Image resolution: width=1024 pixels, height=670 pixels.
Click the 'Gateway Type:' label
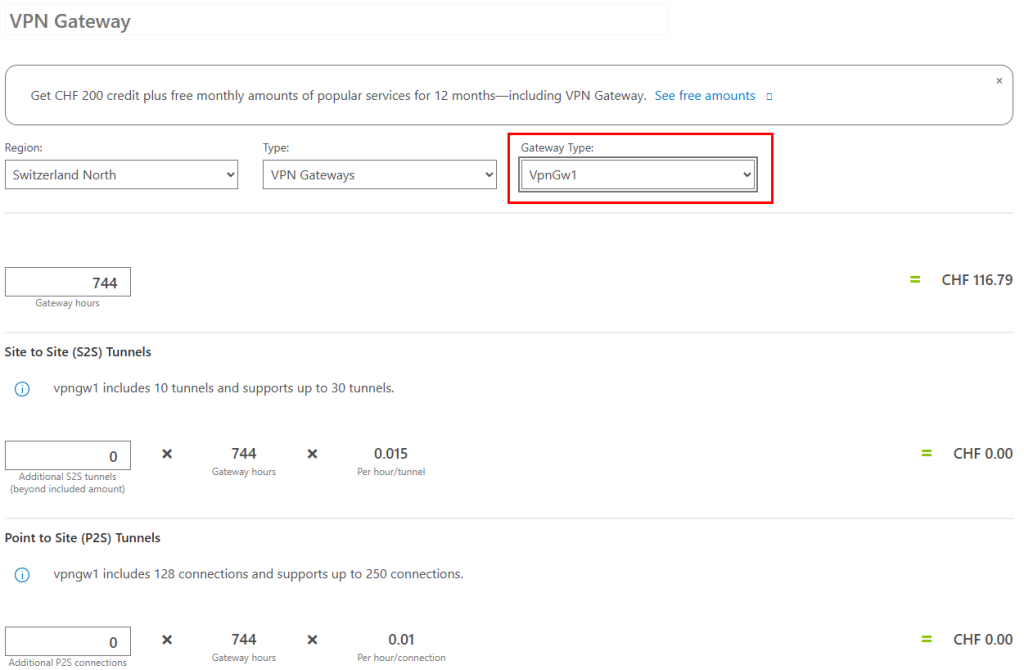click(557, 148)
